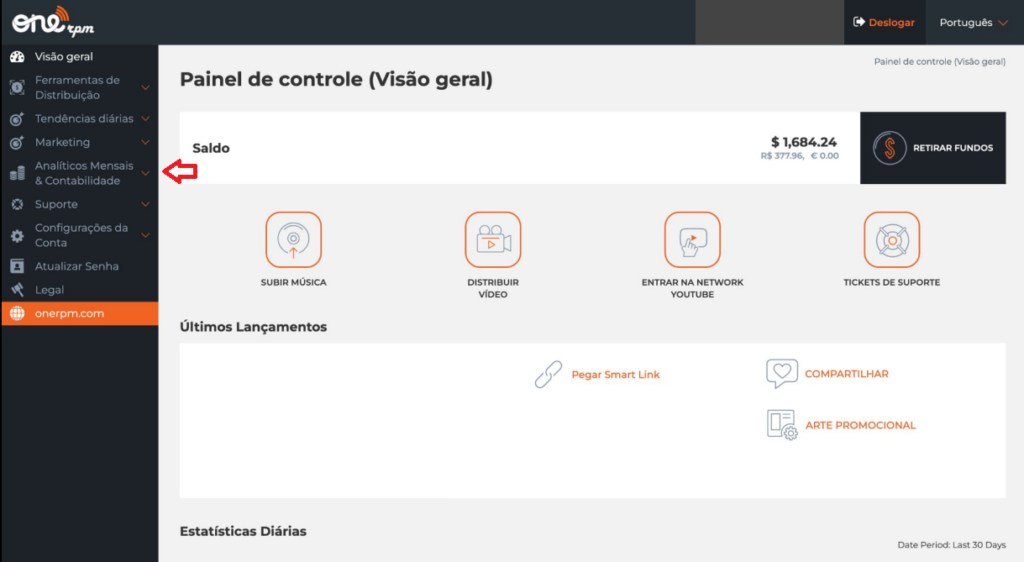
Task: Click the Configurações da Conta gear icon
Action: [x=17, y=236]
